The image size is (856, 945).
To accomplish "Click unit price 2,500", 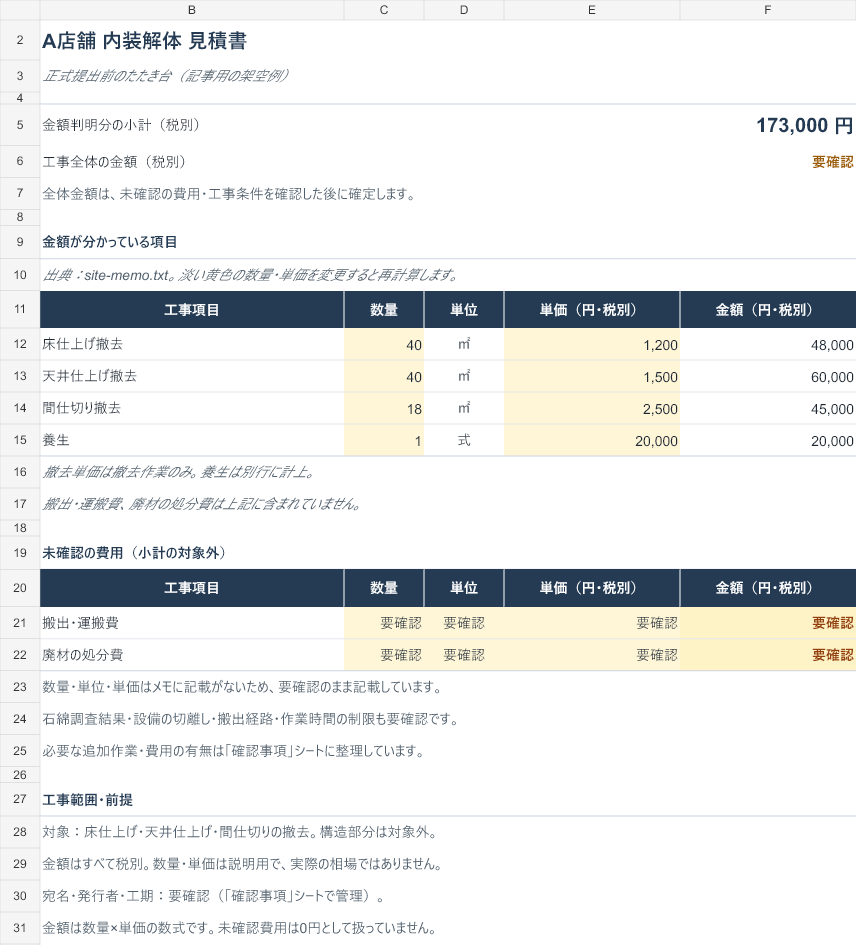I will (x=591, y=409).
